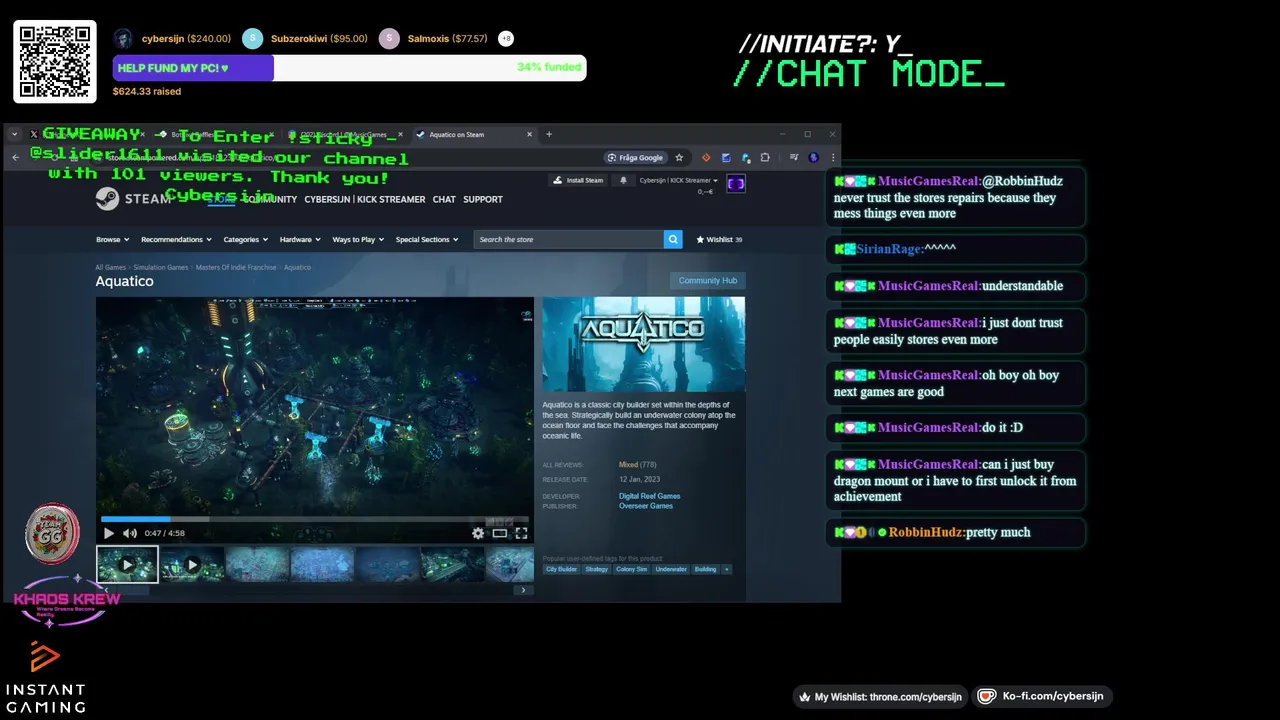
Task: Select the first trailer video thumbnail
Action: click(127, 565)
